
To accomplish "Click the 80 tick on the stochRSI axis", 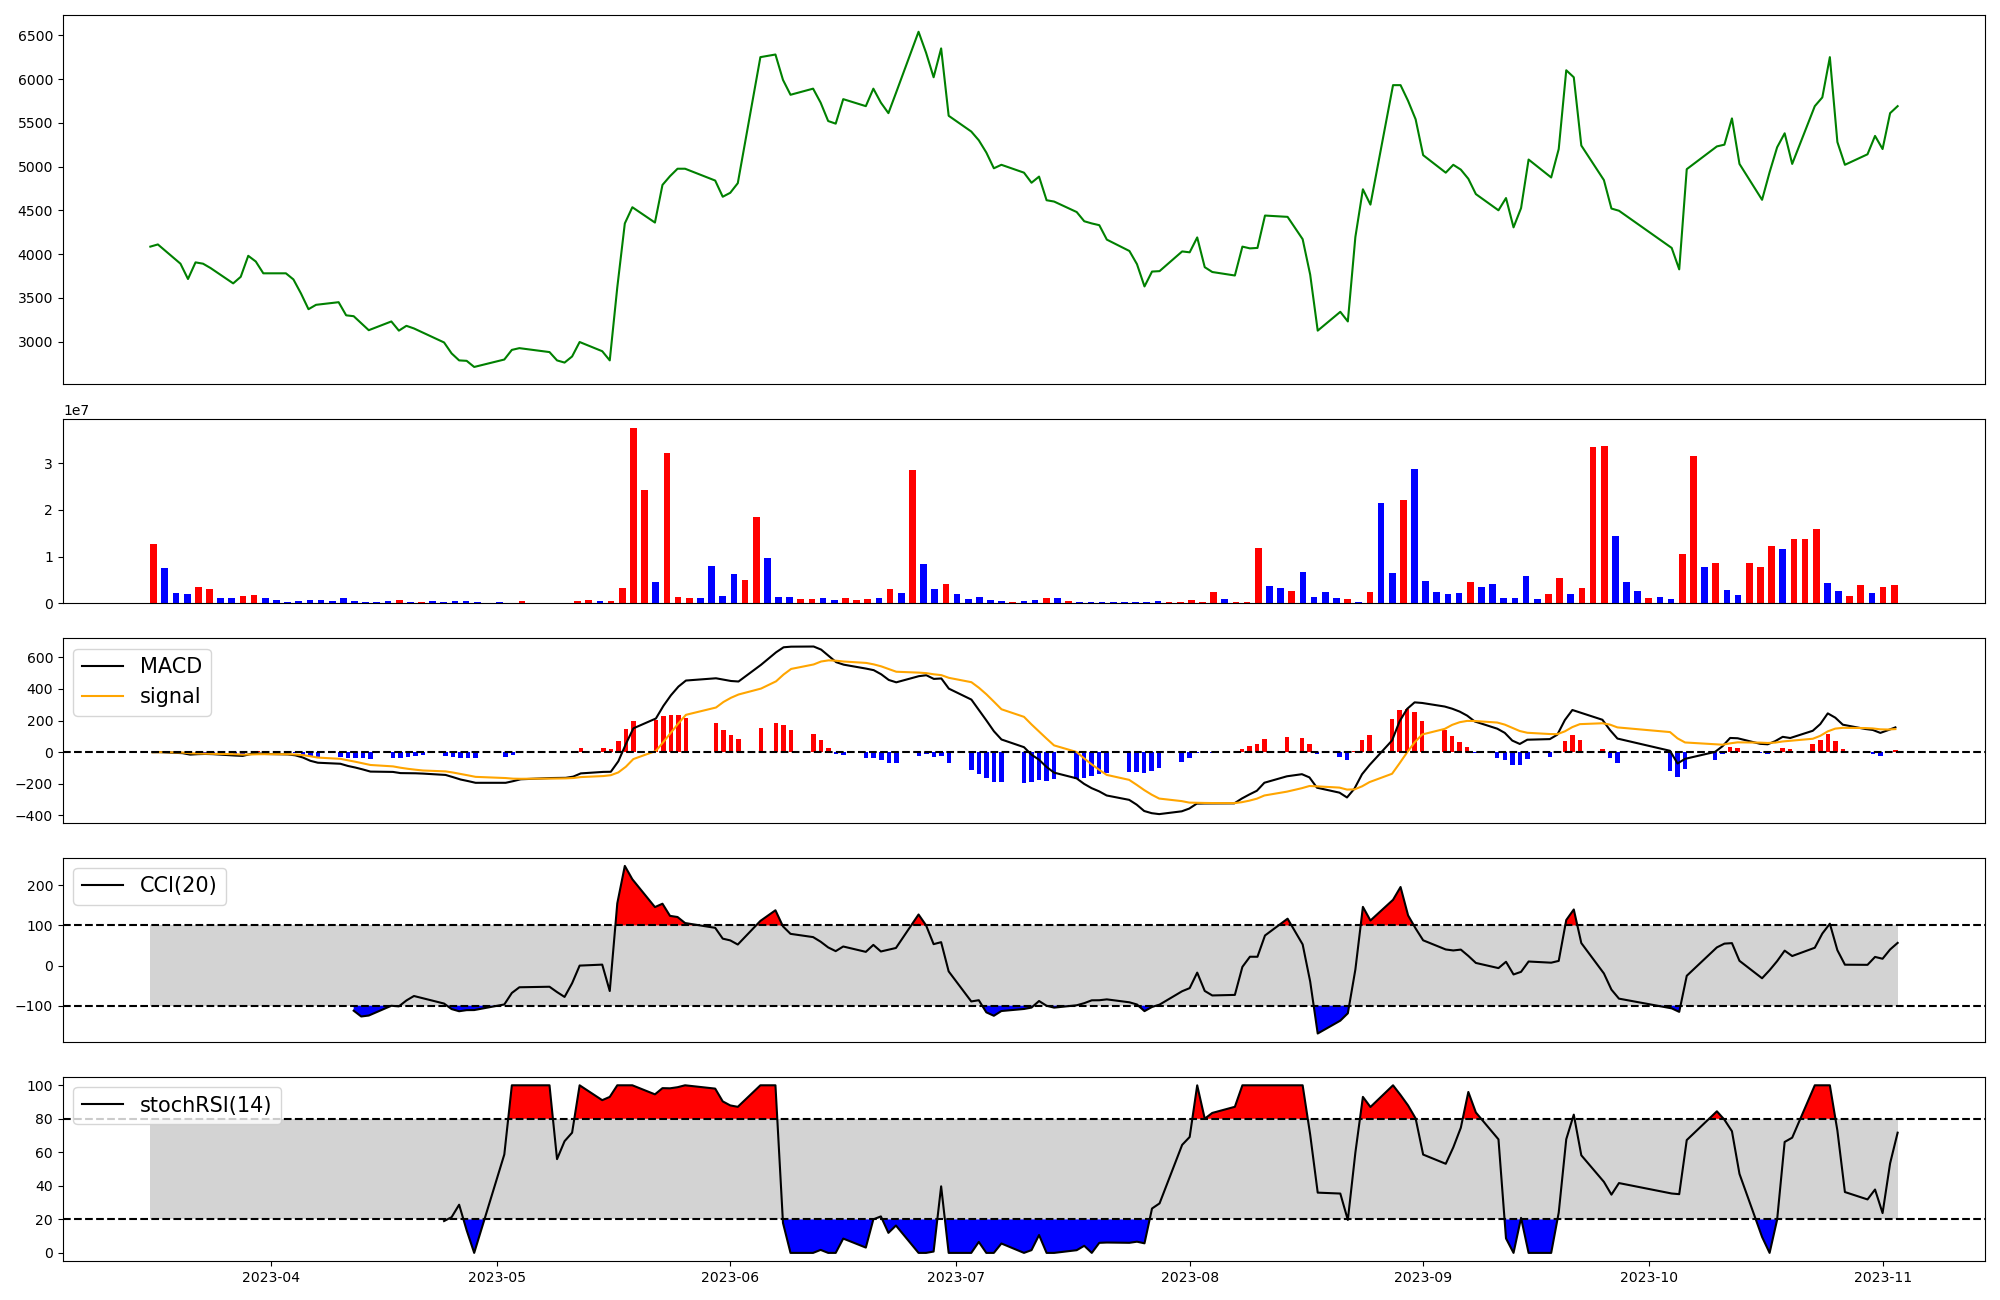I will (42, 1119).
